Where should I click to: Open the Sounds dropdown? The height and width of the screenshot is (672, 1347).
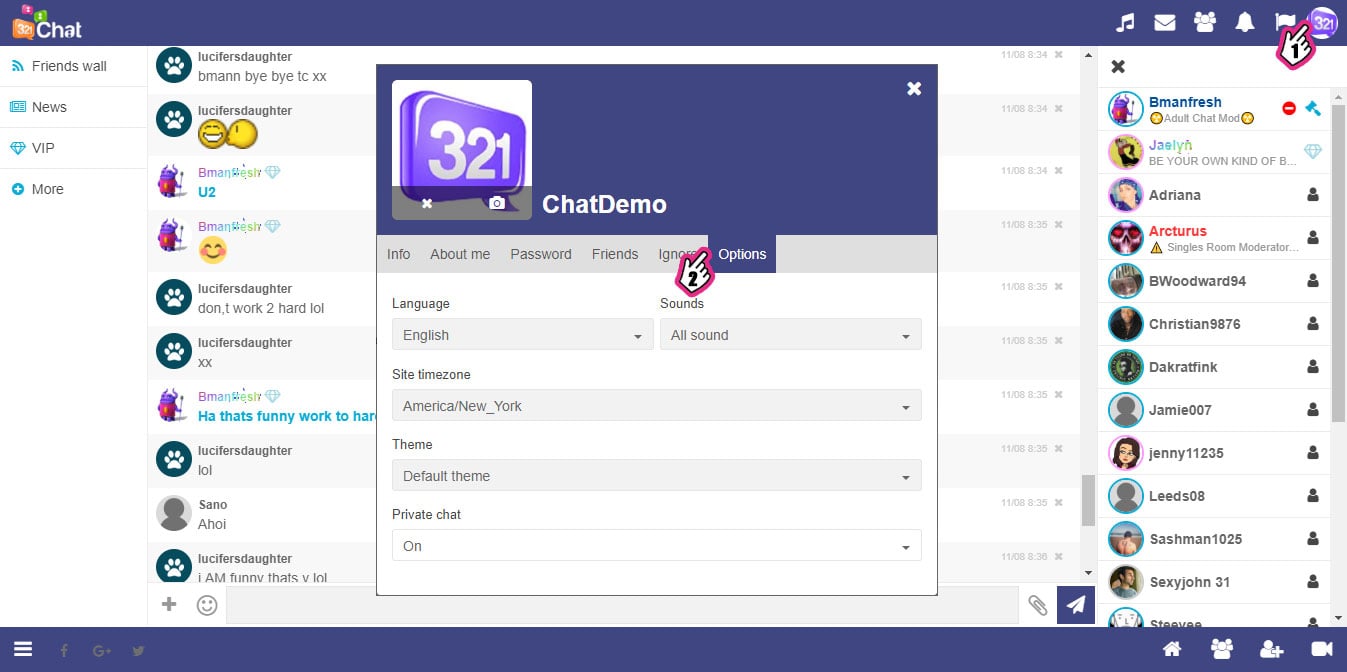coord(790,334)
